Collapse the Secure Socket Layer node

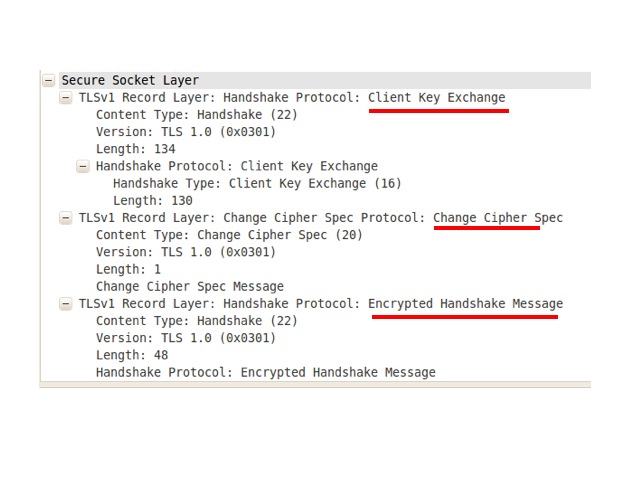tap(49, 80)
